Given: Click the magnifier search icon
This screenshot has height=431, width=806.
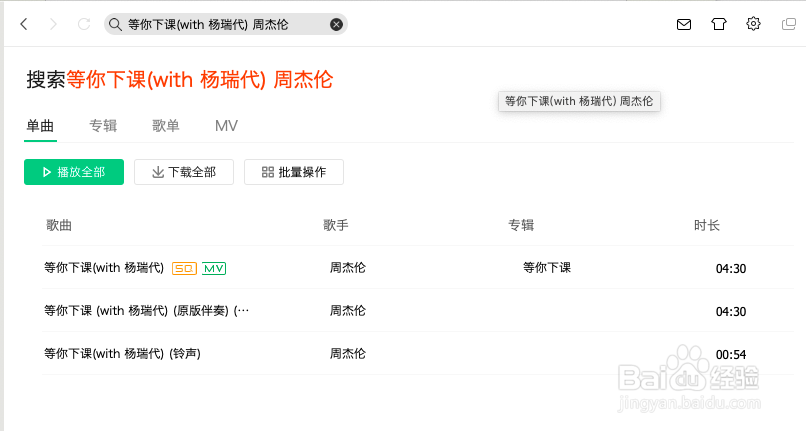Looking at the screenshot, I should click(115, 25).
